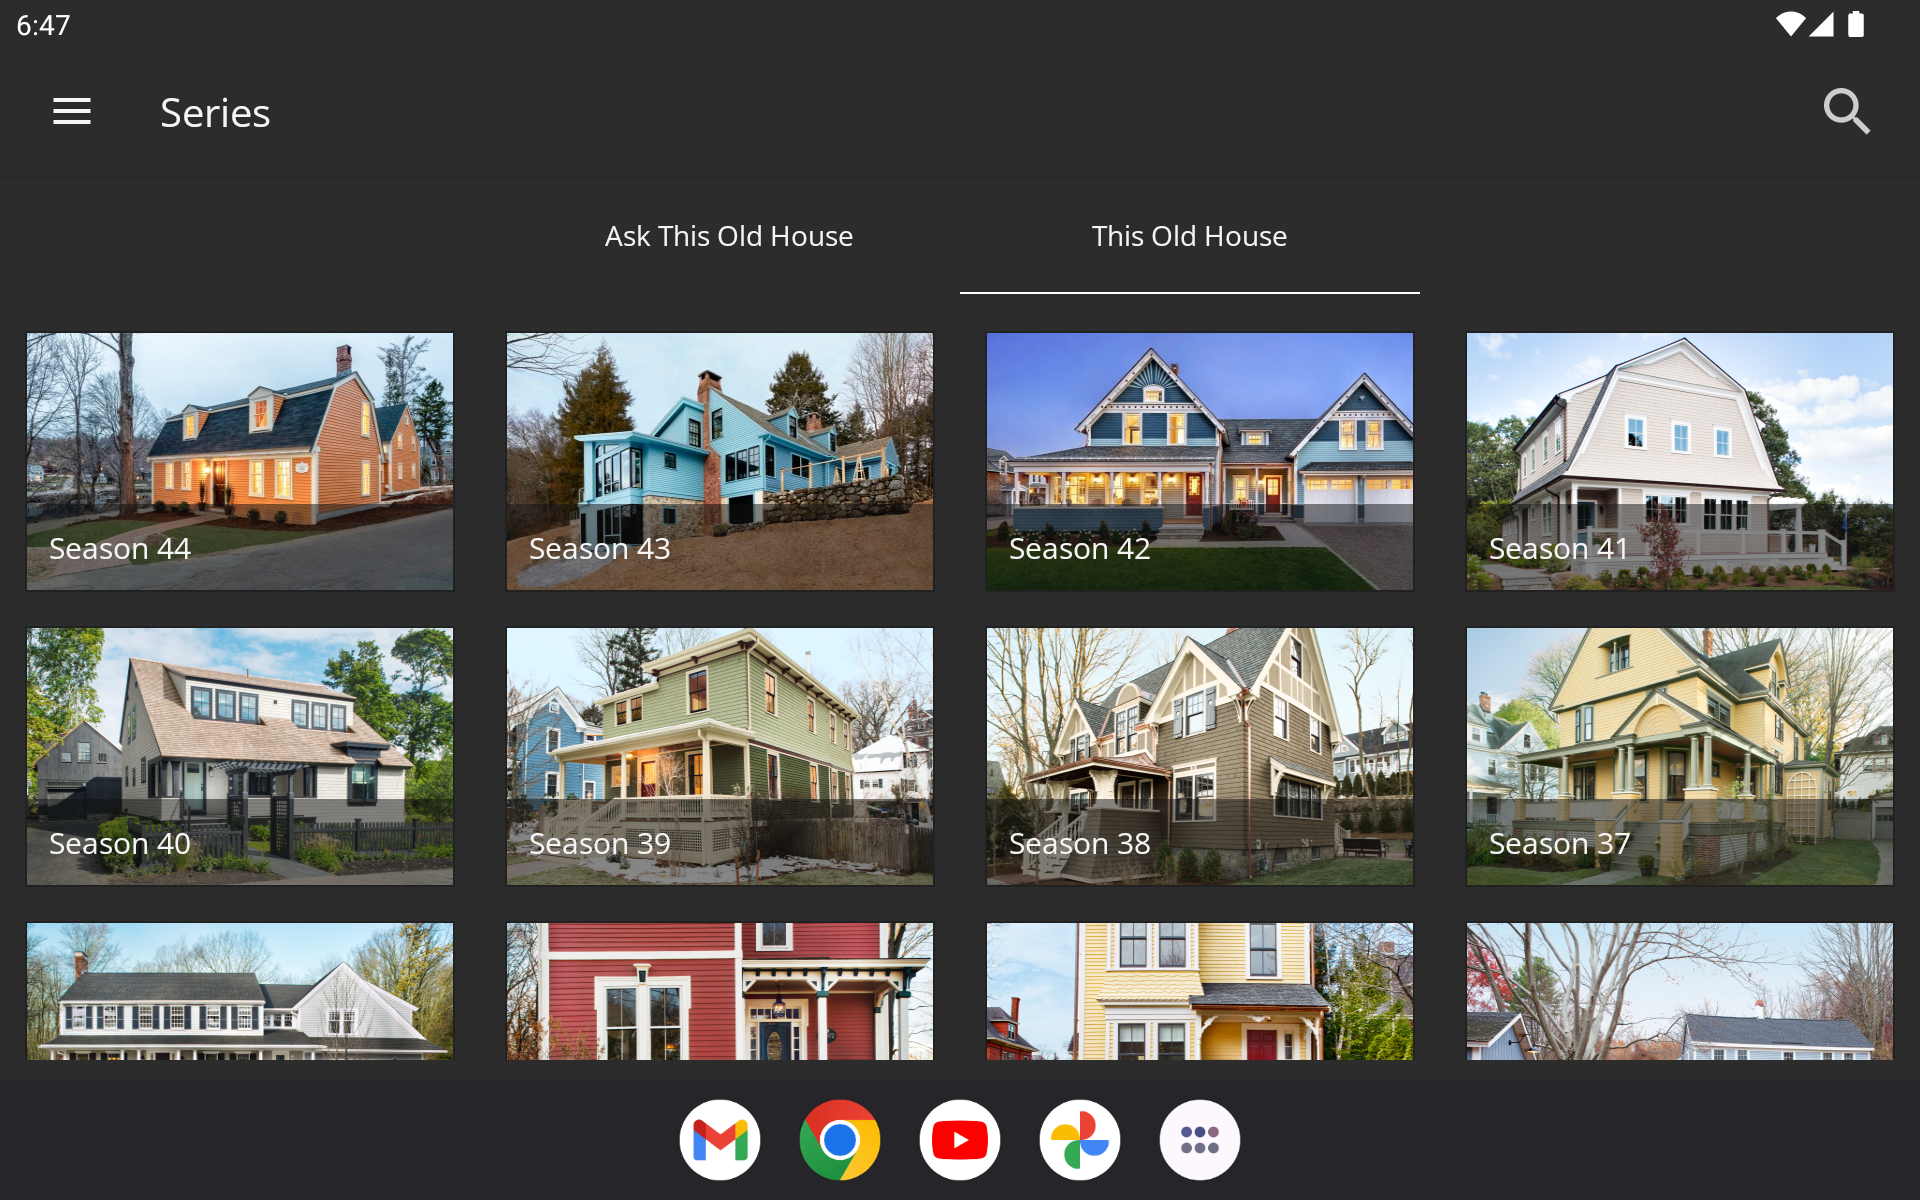
Task: Switch to Ask This Old House tab
Action: click(x=729, y=236)
